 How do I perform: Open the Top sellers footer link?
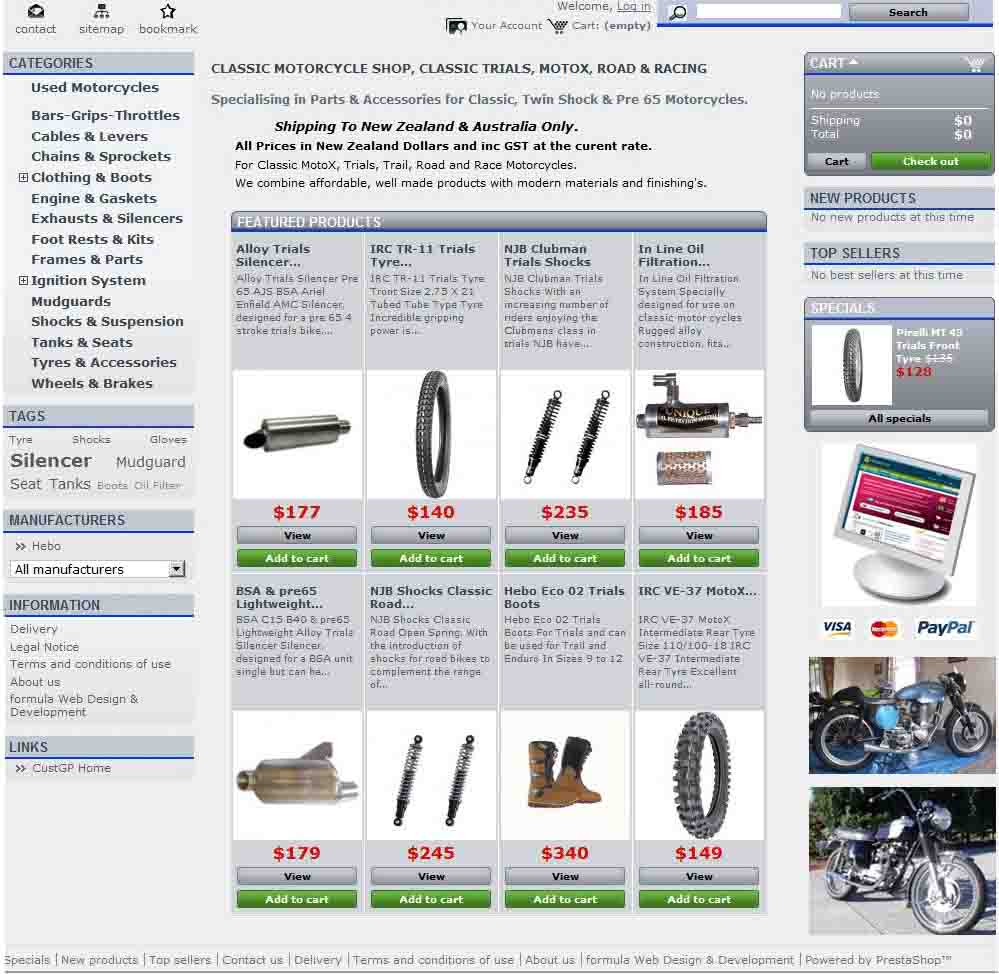coord(180,960)
